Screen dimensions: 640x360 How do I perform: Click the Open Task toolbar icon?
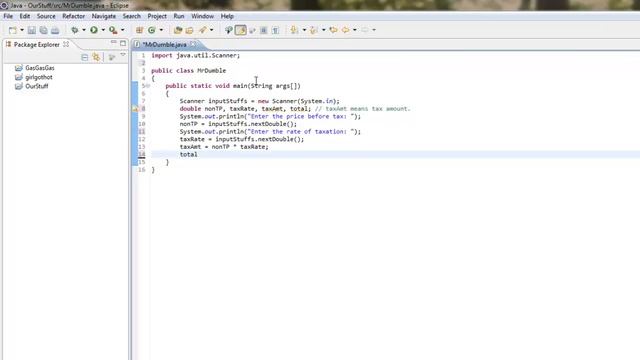point(189,30)
